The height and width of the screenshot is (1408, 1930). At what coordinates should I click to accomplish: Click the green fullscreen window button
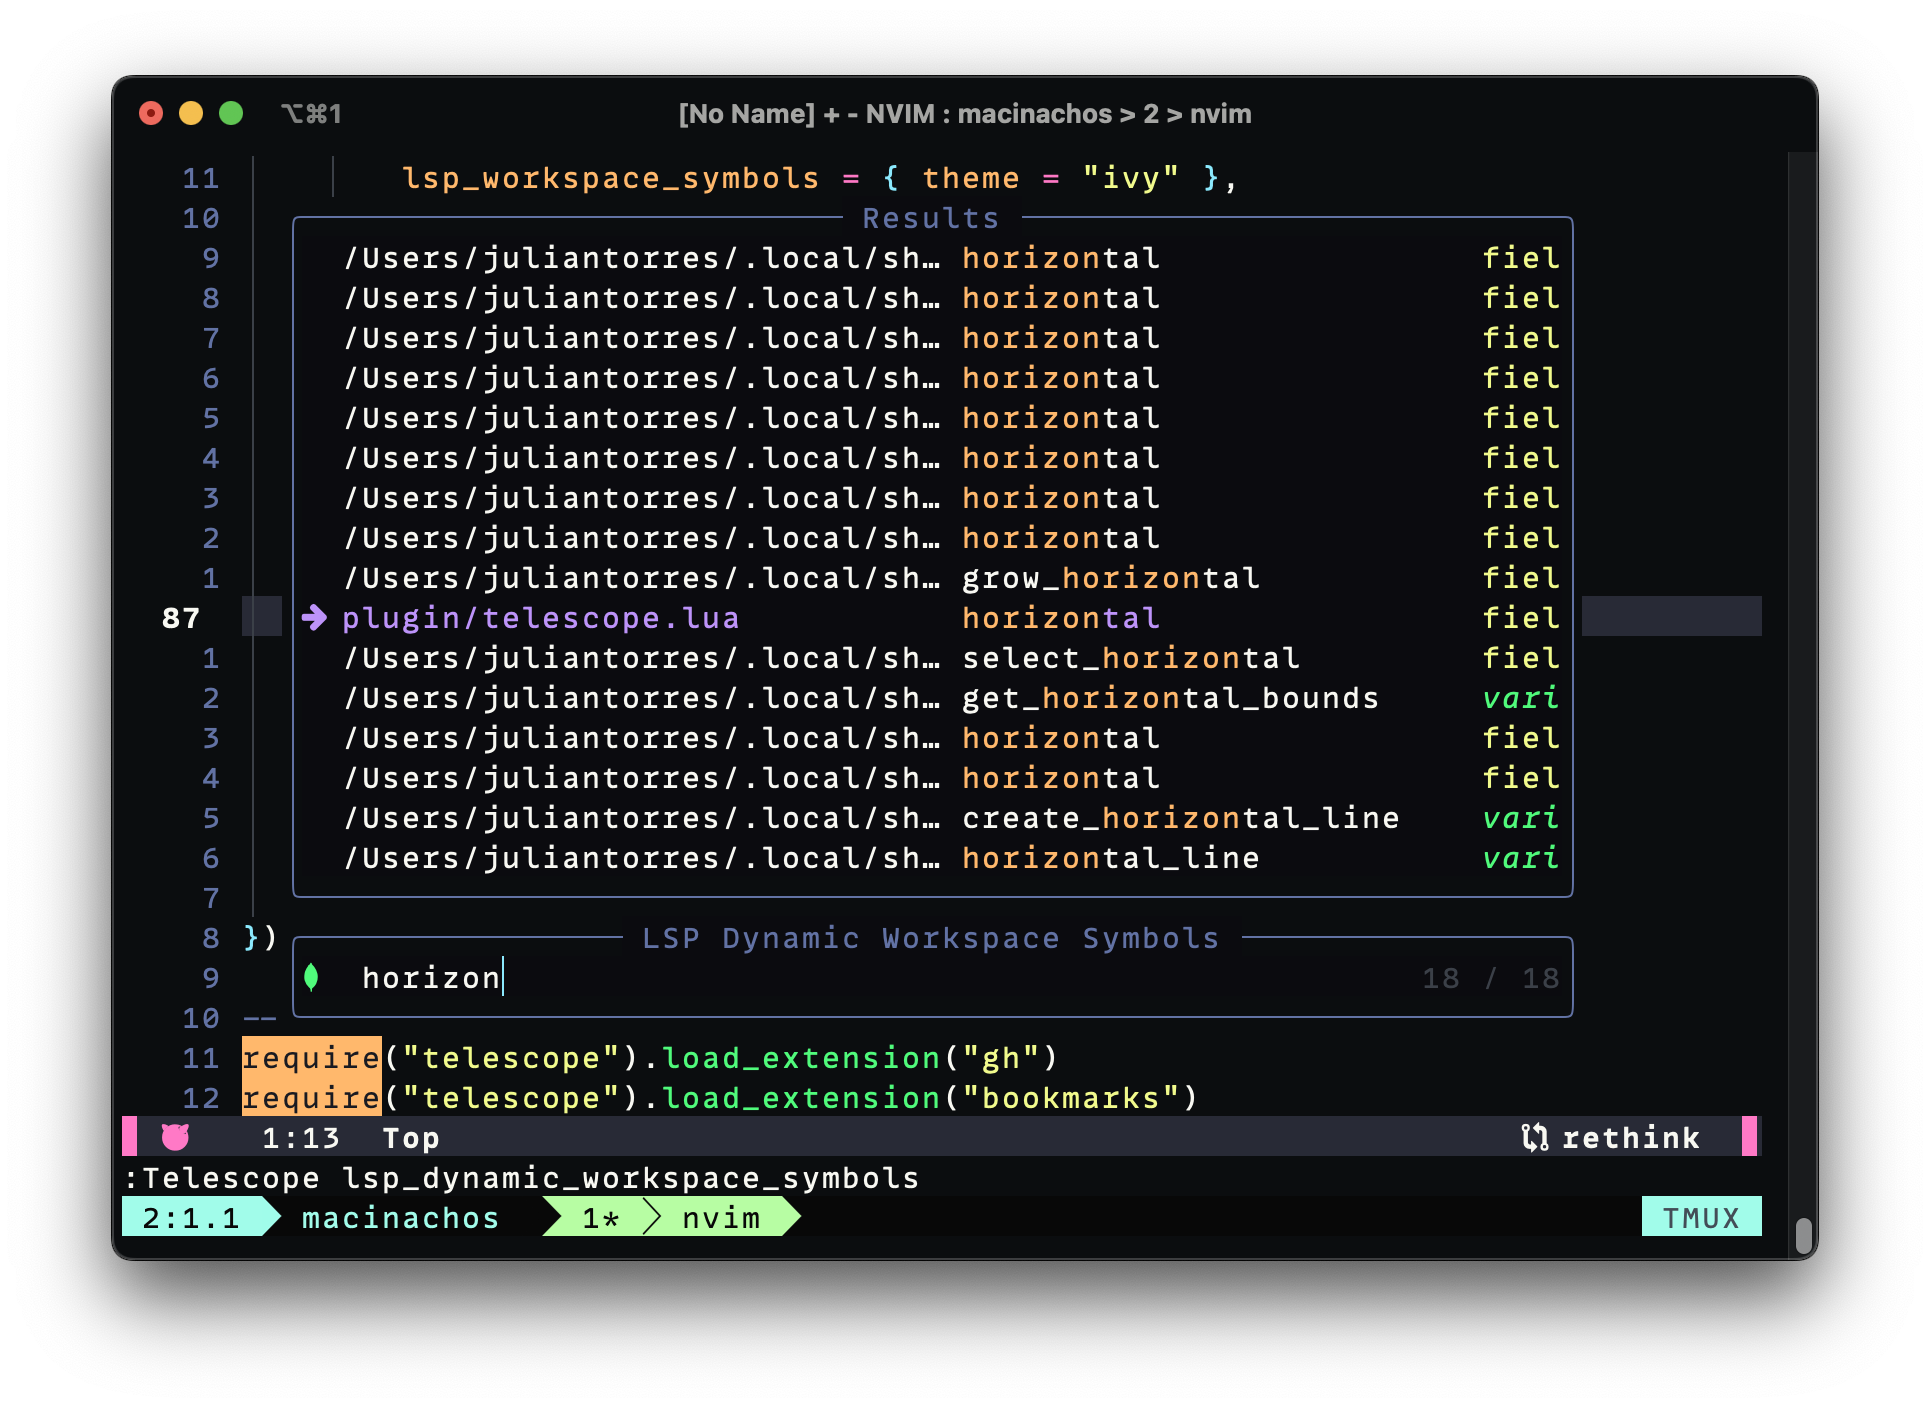(x=231, y=113)
